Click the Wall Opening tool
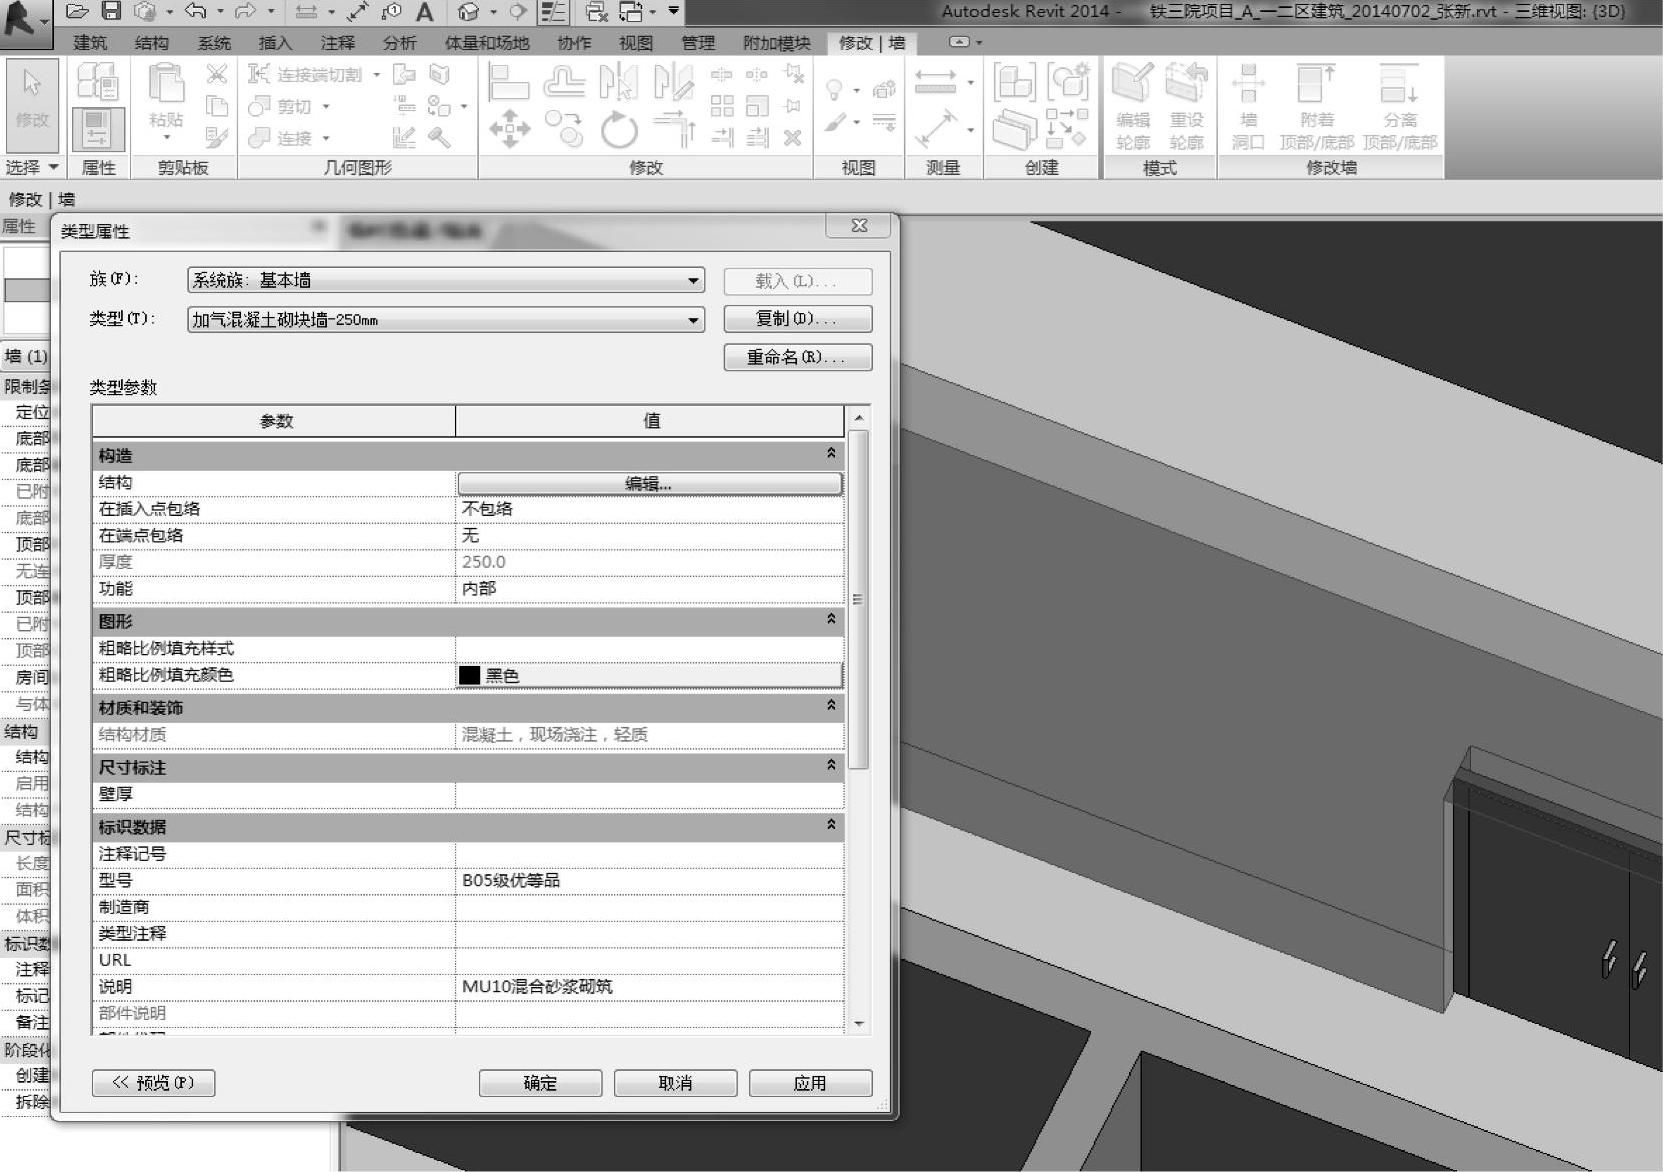The width and height of the screenshot is (1663, 1172). 1248,107
